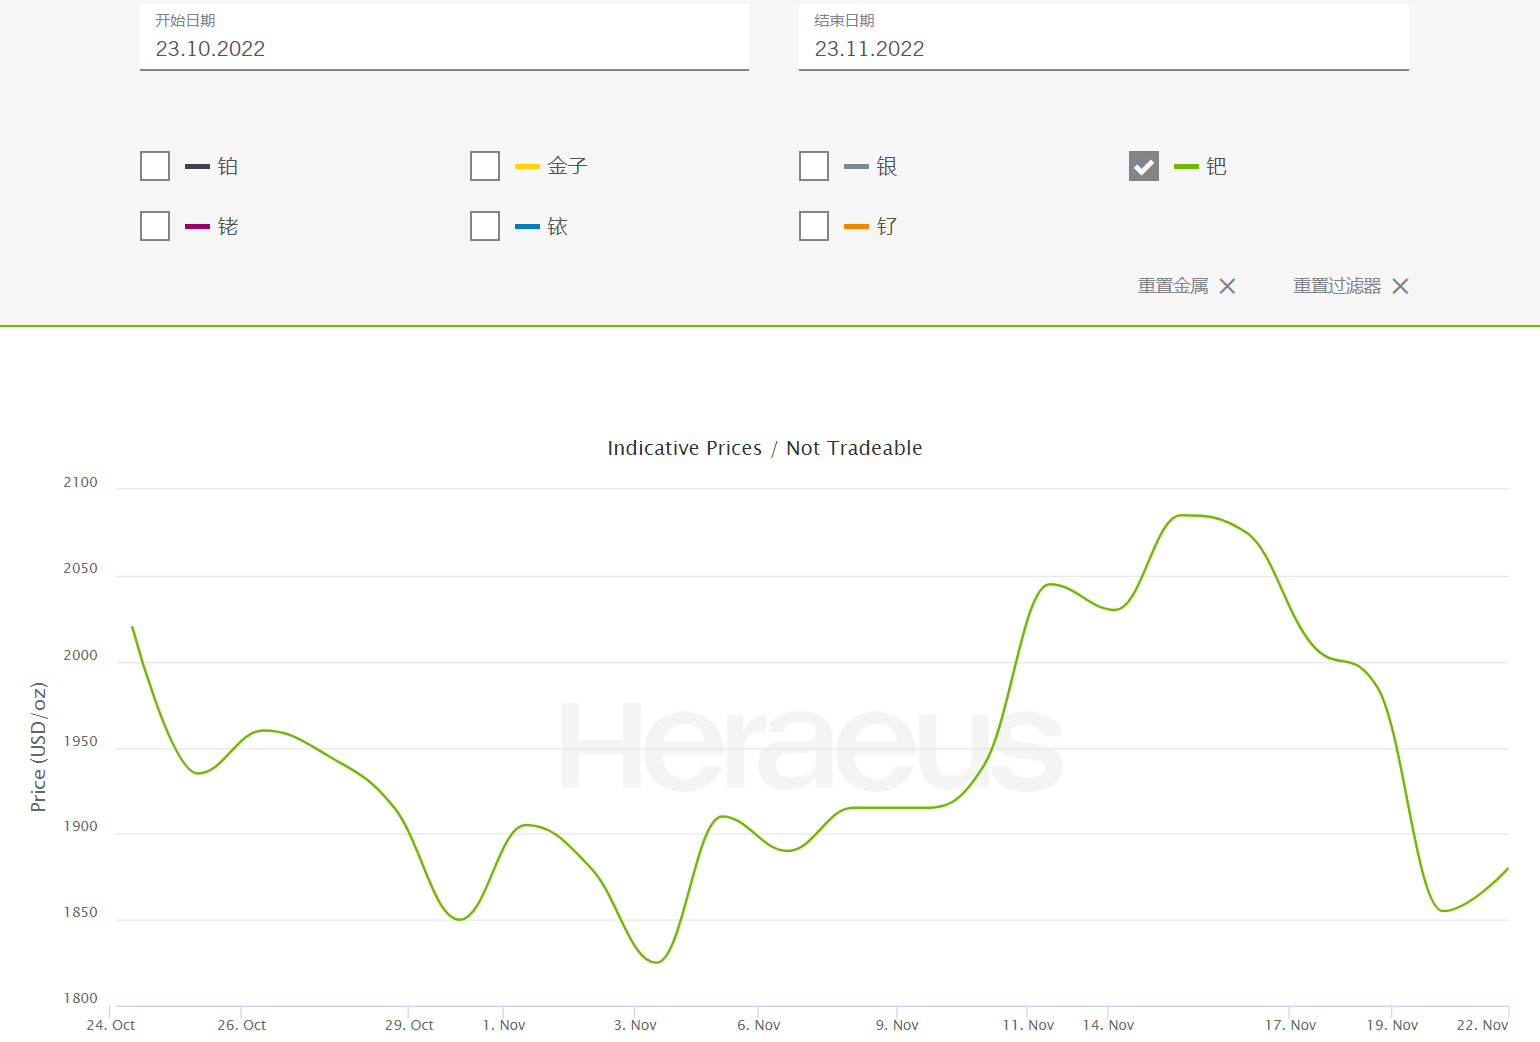Click the 26. Oct x-axis label

coord(242,1025)
